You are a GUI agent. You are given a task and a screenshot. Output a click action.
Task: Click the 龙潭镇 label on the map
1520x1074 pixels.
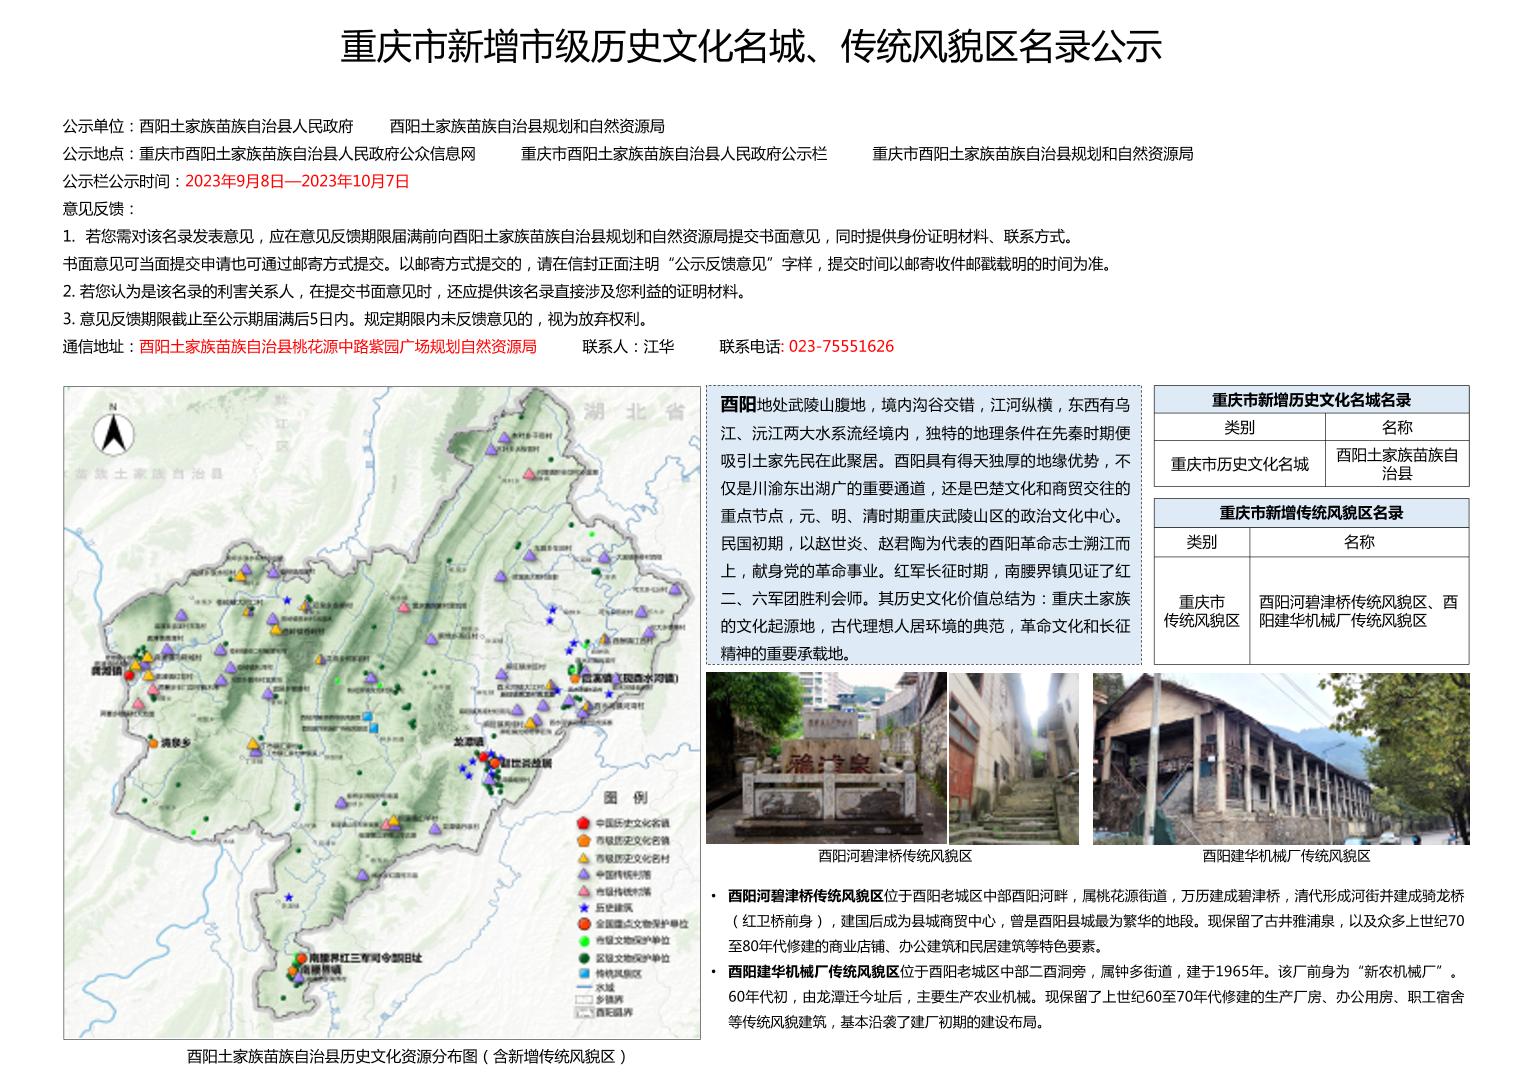tap(467, 742)
